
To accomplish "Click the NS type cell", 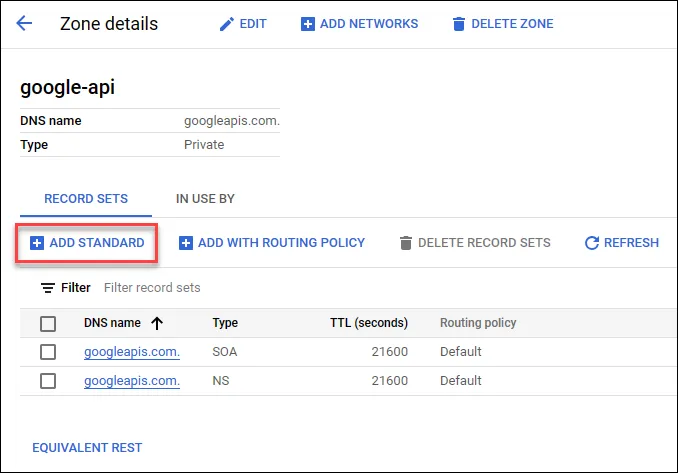I will pyautogui.click(x=221, y=381).
